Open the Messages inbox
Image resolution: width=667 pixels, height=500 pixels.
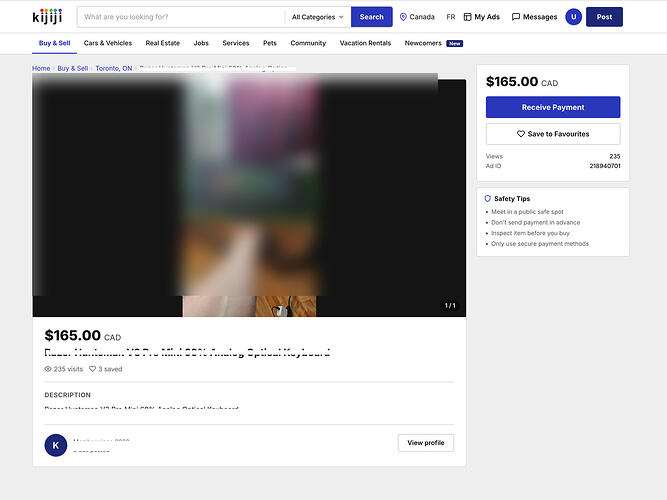(534, 17)
